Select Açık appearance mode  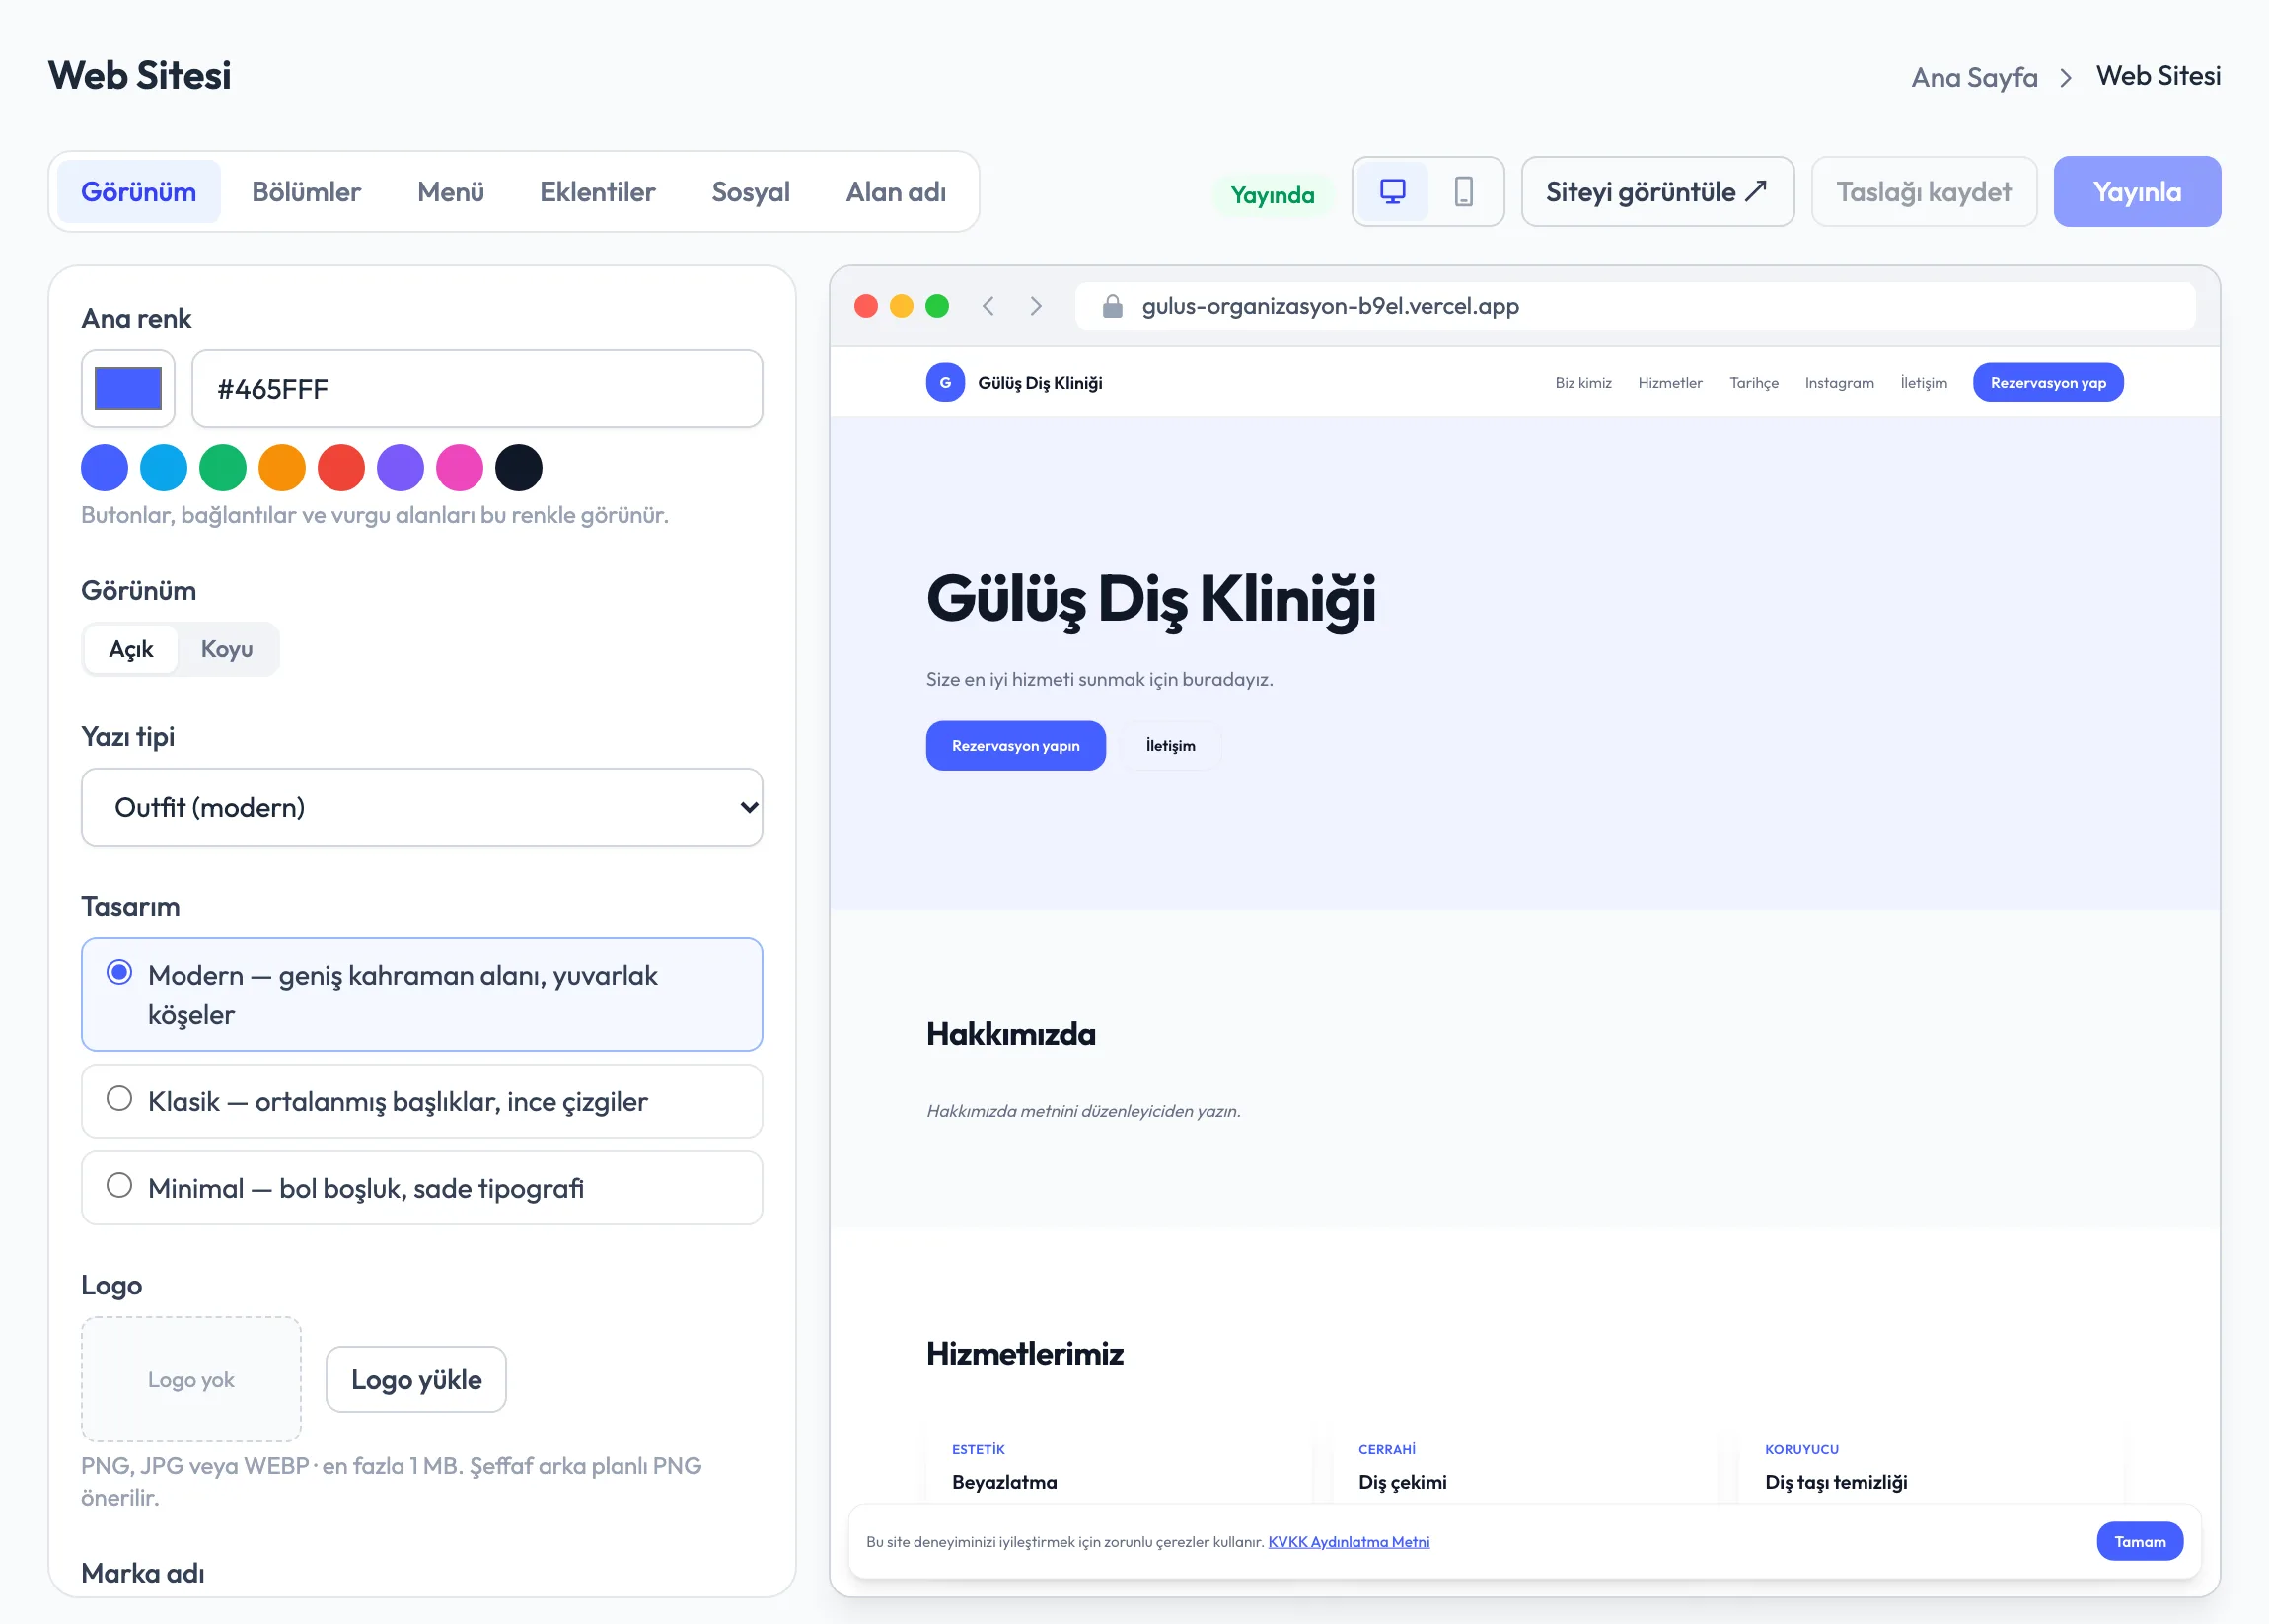[x=131, y=649]
